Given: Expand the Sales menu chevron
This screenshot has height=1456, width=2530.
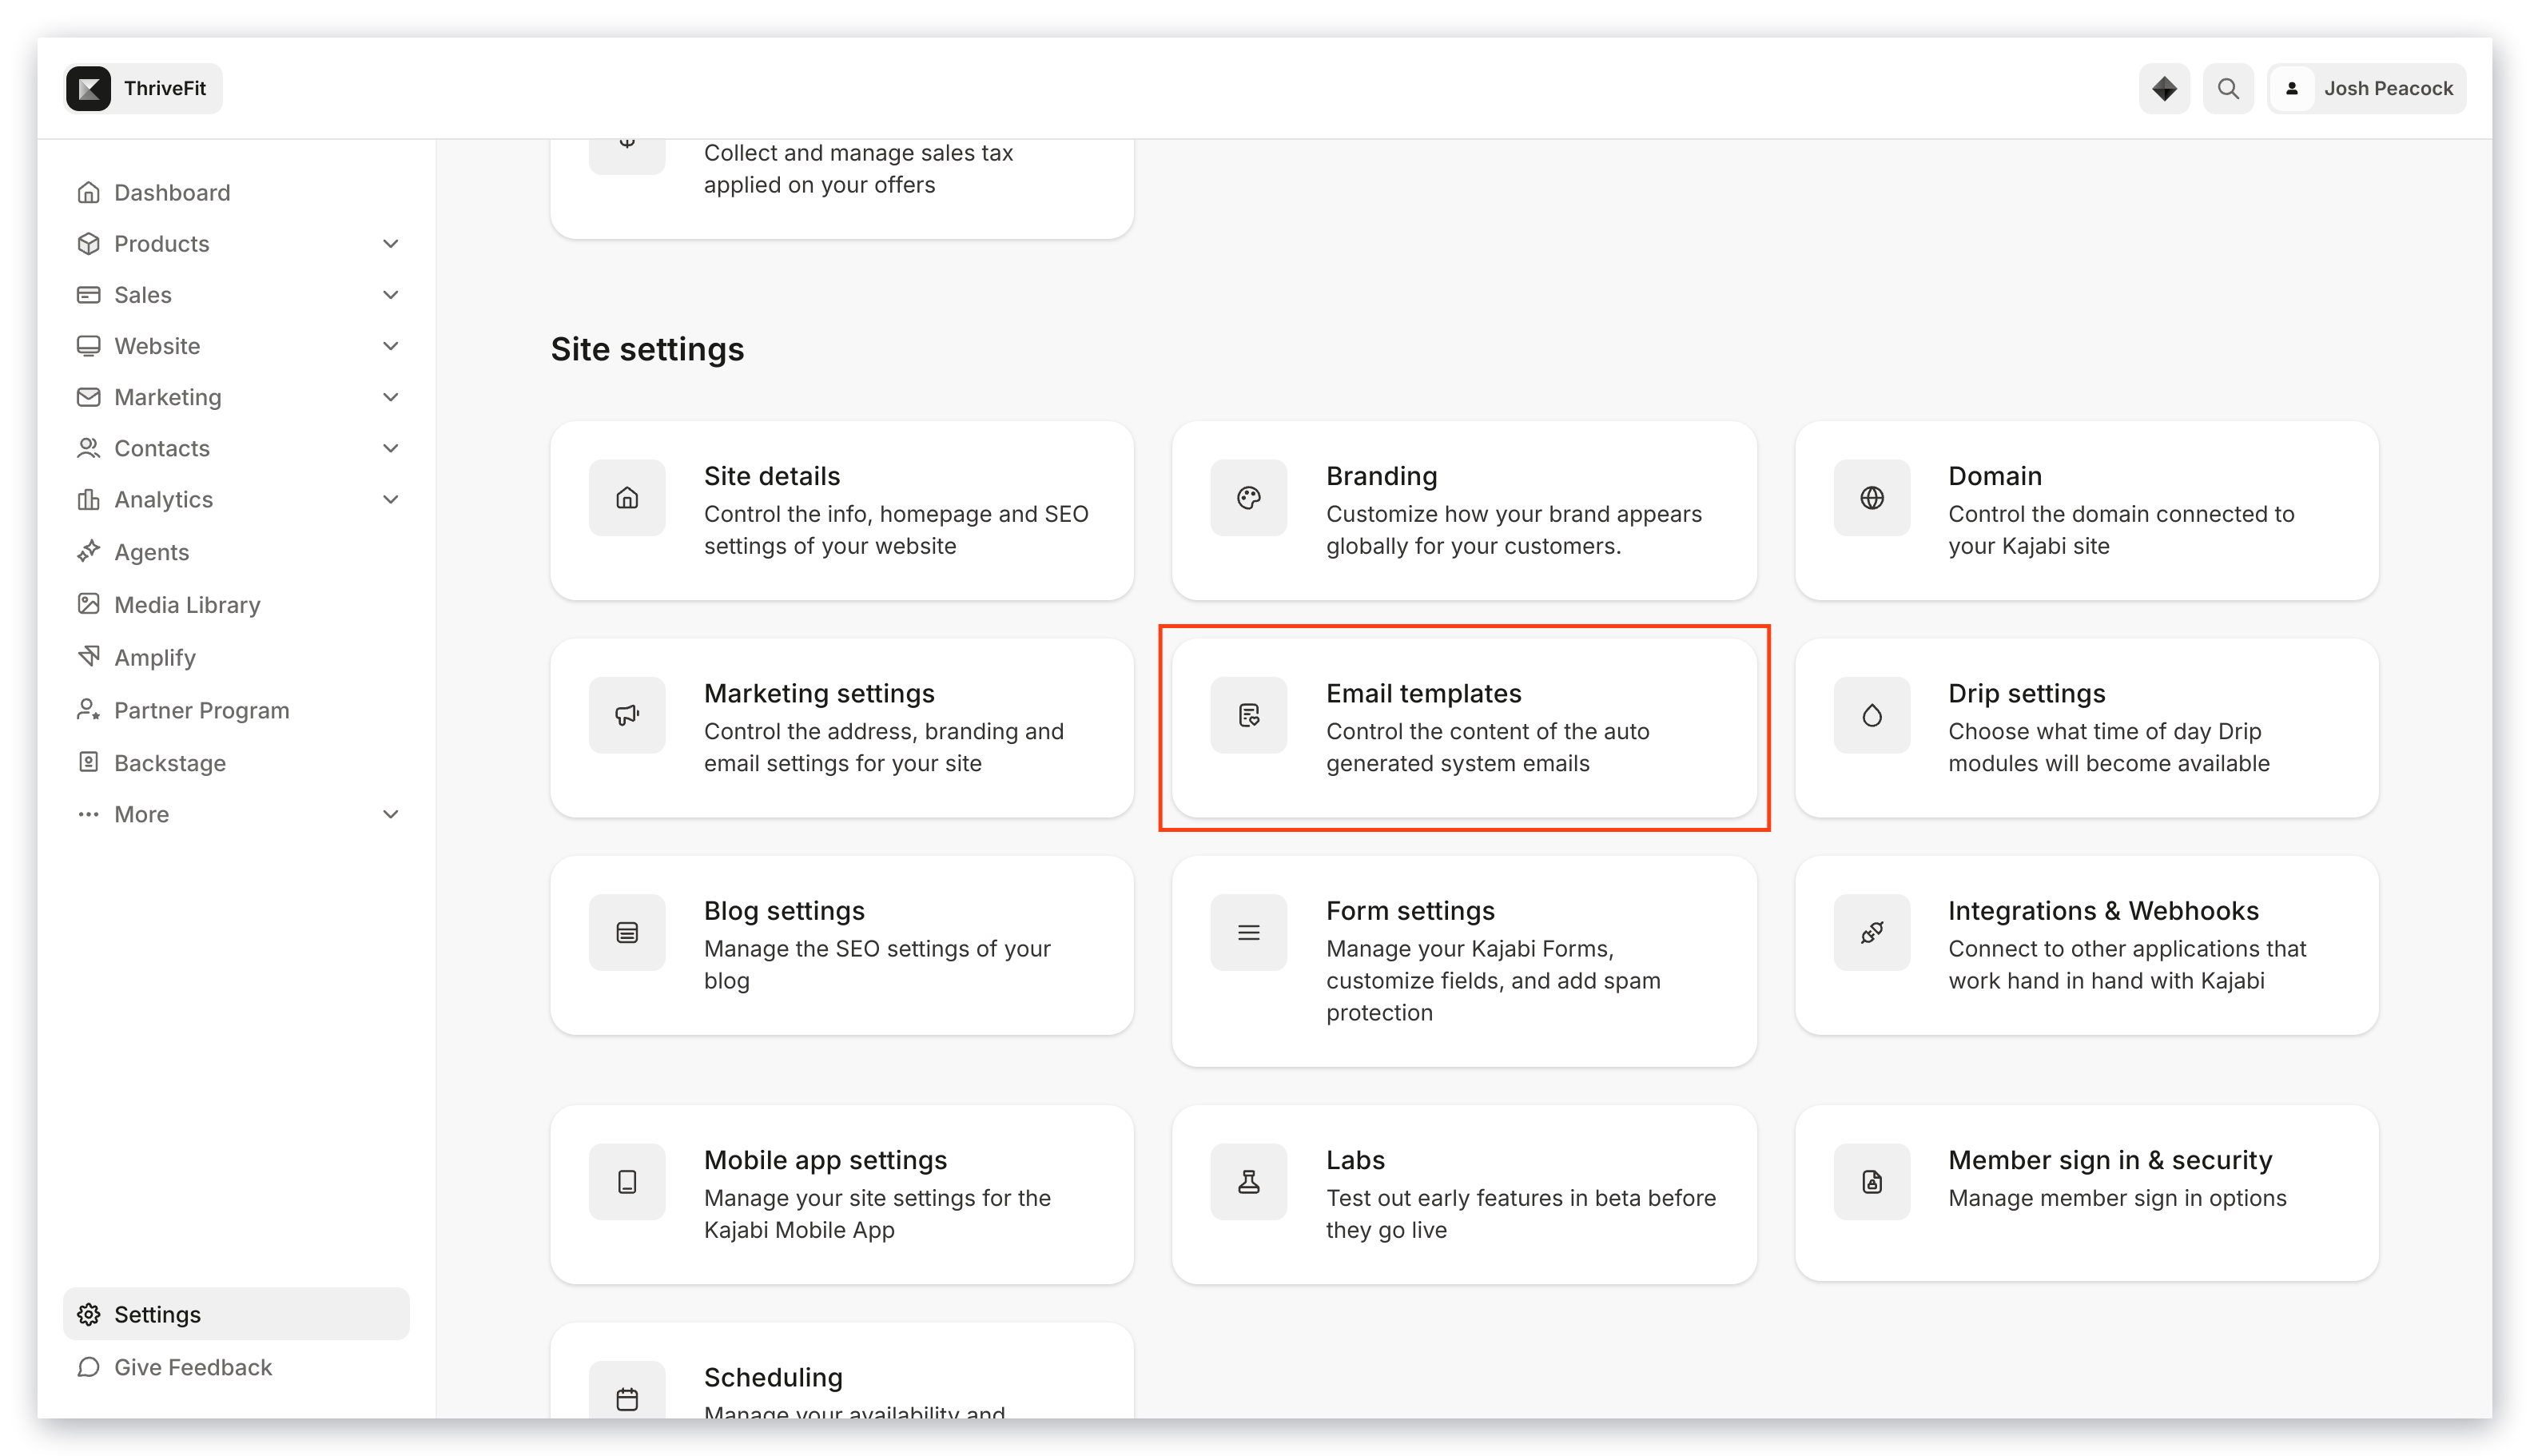Looking at the screenshot, I should 390,294.
